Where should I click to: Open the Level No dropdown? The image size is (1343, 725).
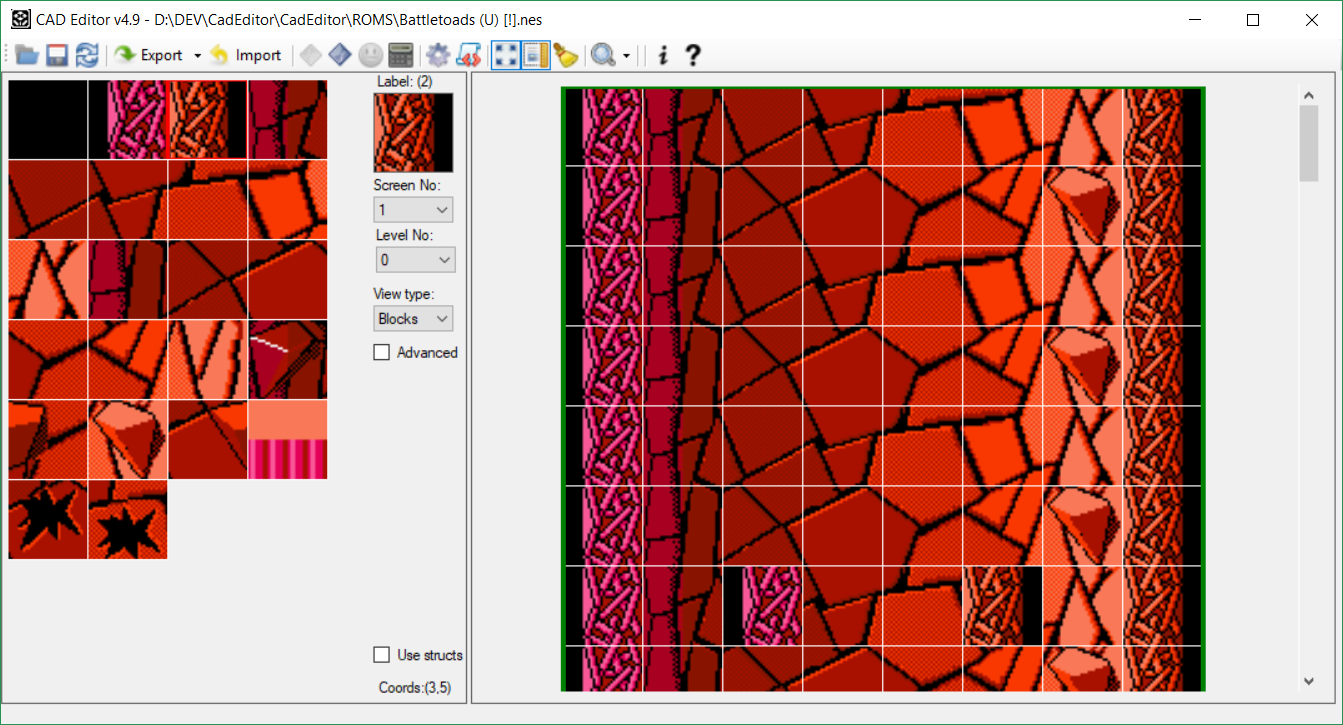[x=415, y=260]
